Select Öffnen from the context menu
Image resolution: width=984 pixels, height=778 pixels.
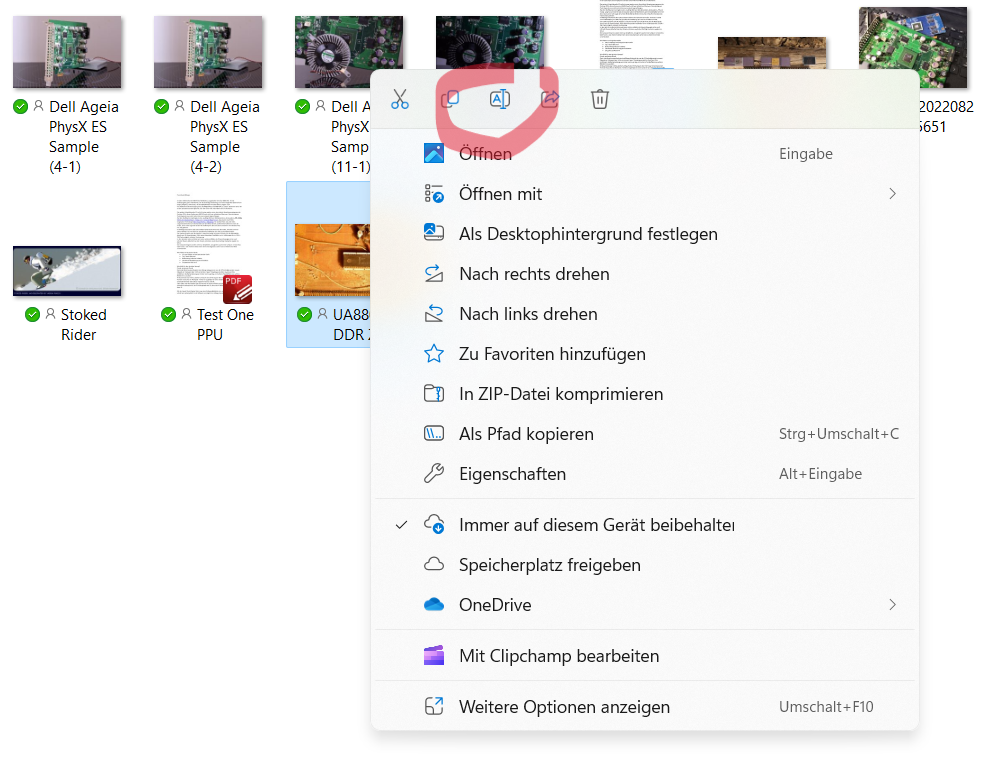(646, 154)
